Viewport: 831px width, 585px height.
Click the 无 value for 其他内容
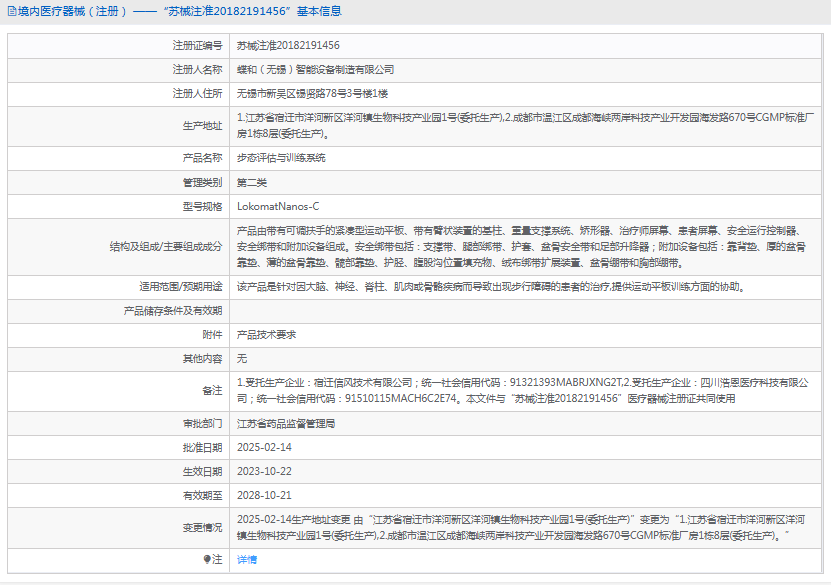tap(242, 359)
